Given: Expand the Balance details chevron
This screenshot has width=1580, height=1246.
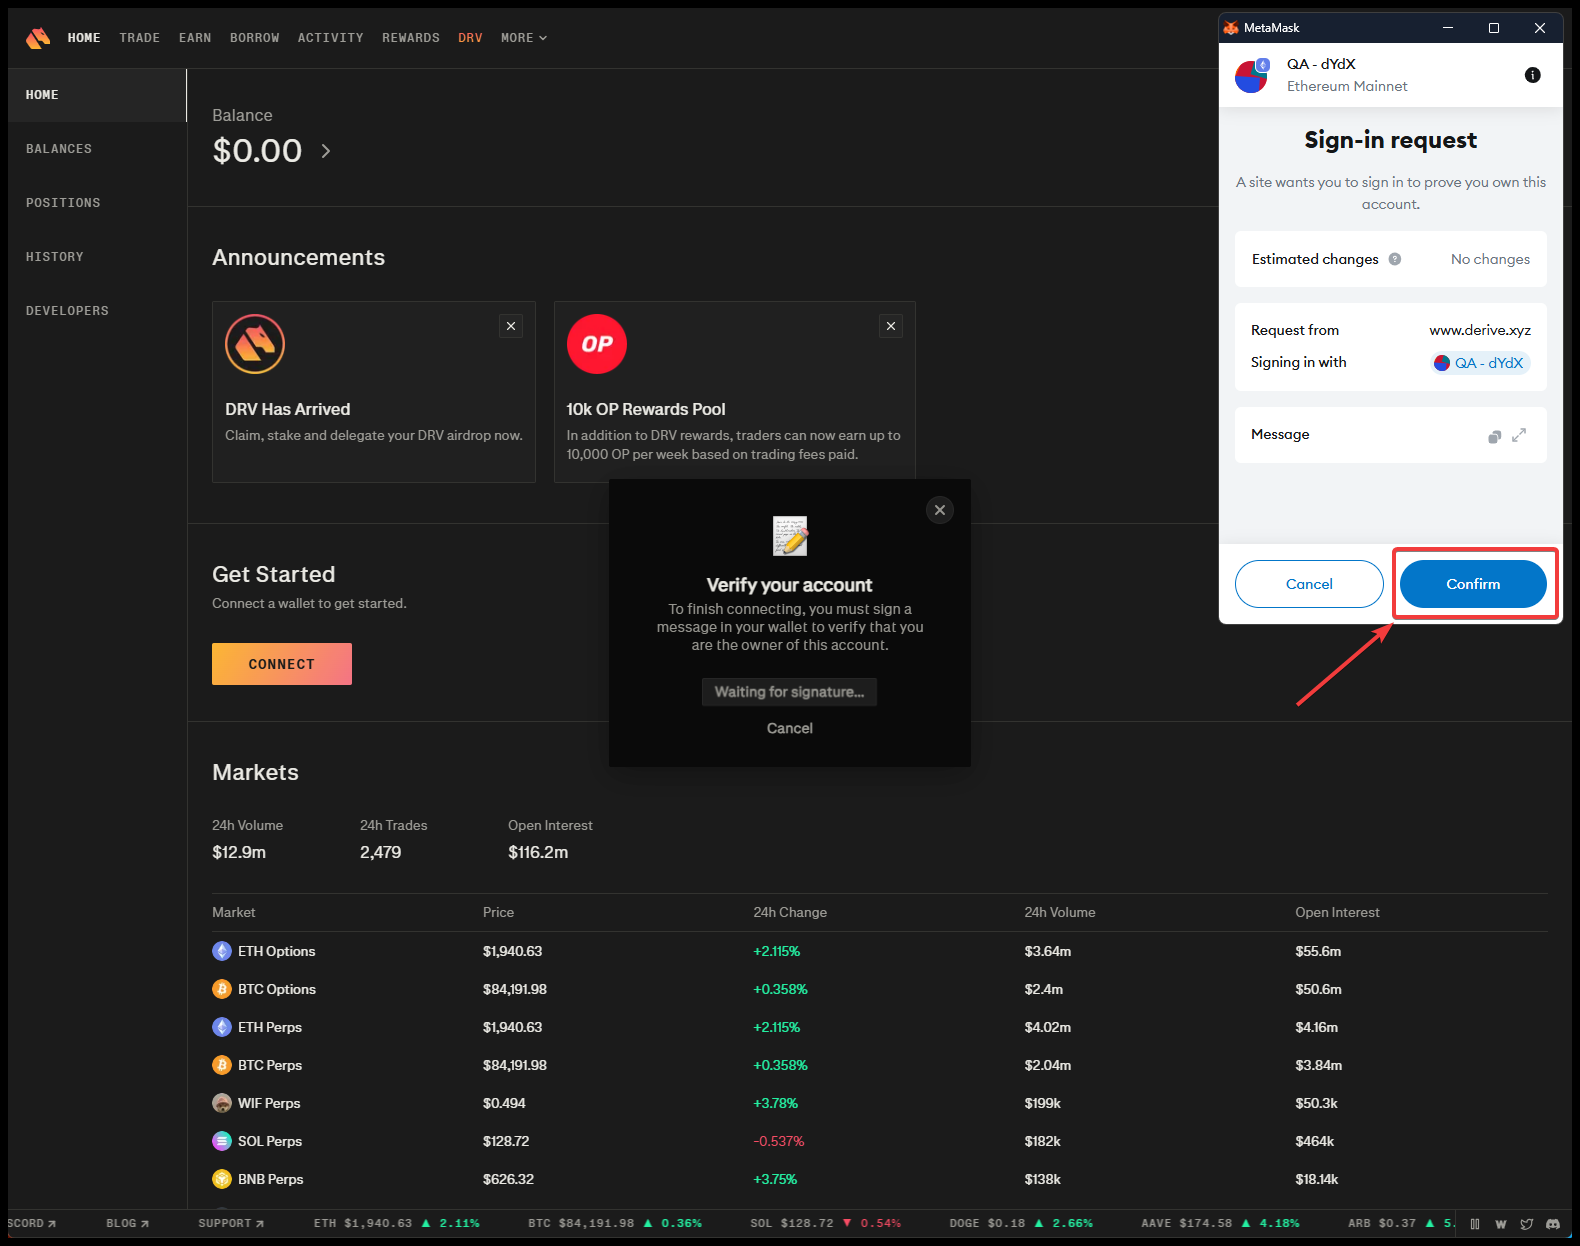Looking at the screenshot, I should pyautogui.click(x=326, y=151).
